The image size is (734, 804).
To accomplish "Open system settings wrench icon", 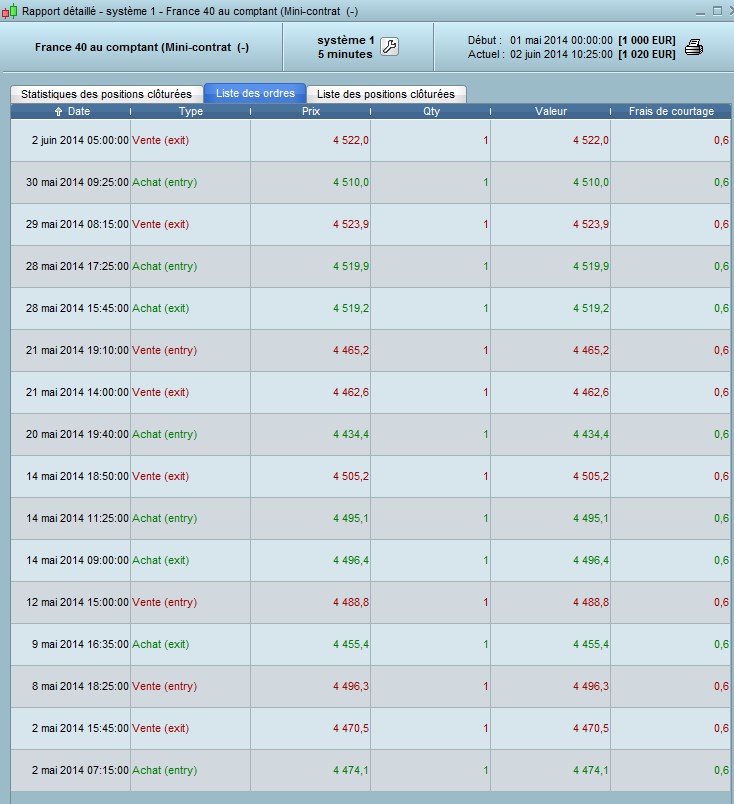I will pos(389,47).
